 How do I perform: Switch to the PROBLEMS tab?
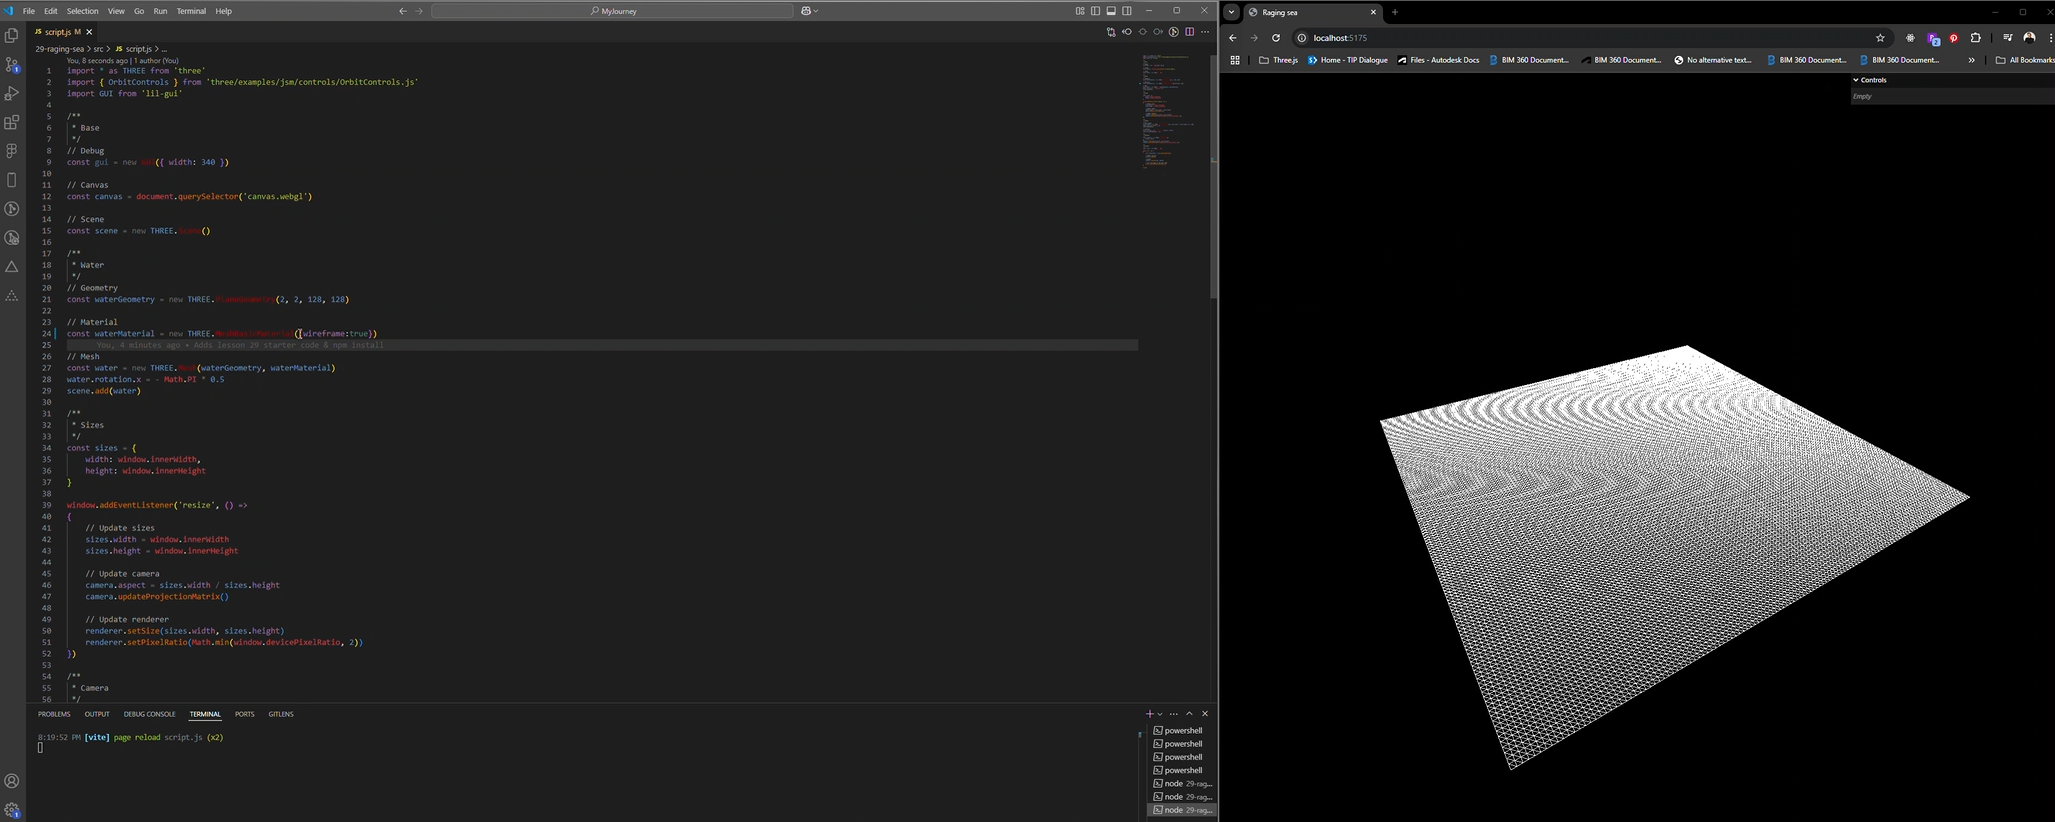[54, 714]
